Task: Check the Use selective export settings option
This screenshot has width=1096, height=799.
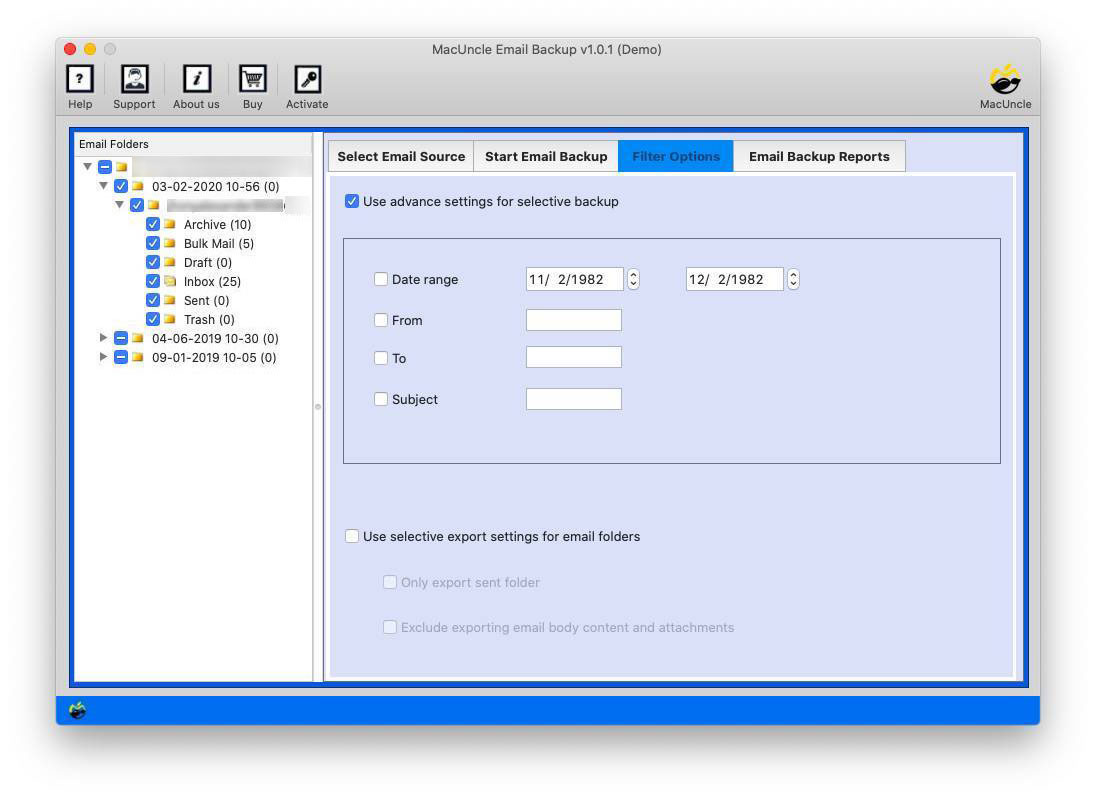Action: pos(352,536)
